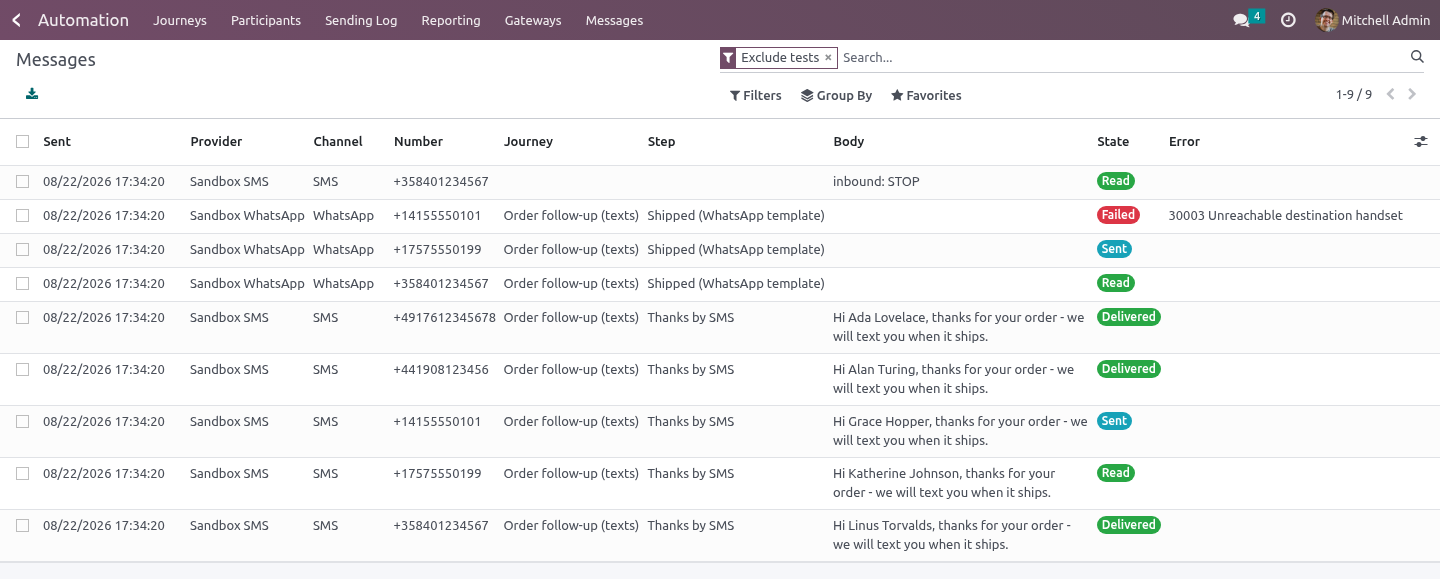Viewport: 1440px width, 579px height.
Task: Click the Read badge on STOP row
Action: click(x=1115, y=181)
